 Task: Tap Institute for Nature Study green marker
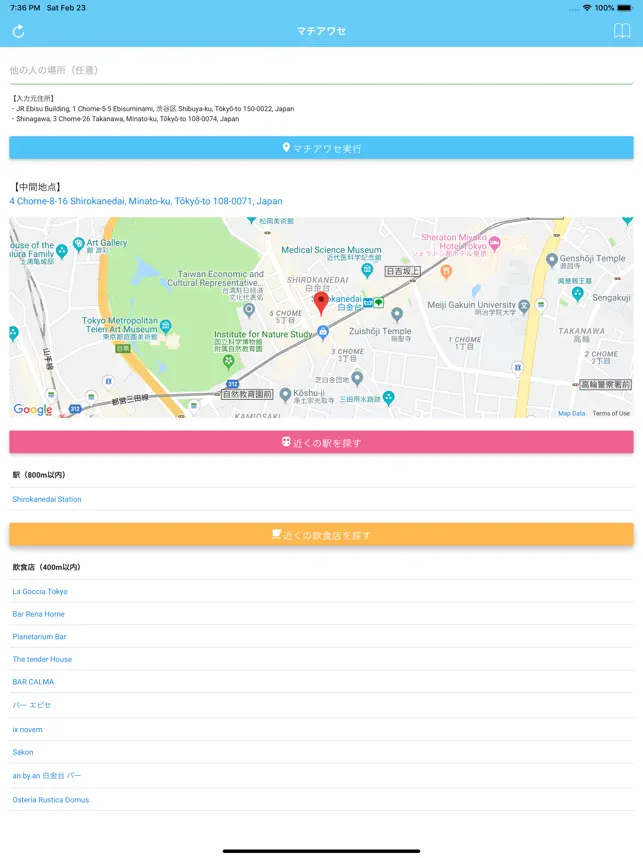(229, 361)
